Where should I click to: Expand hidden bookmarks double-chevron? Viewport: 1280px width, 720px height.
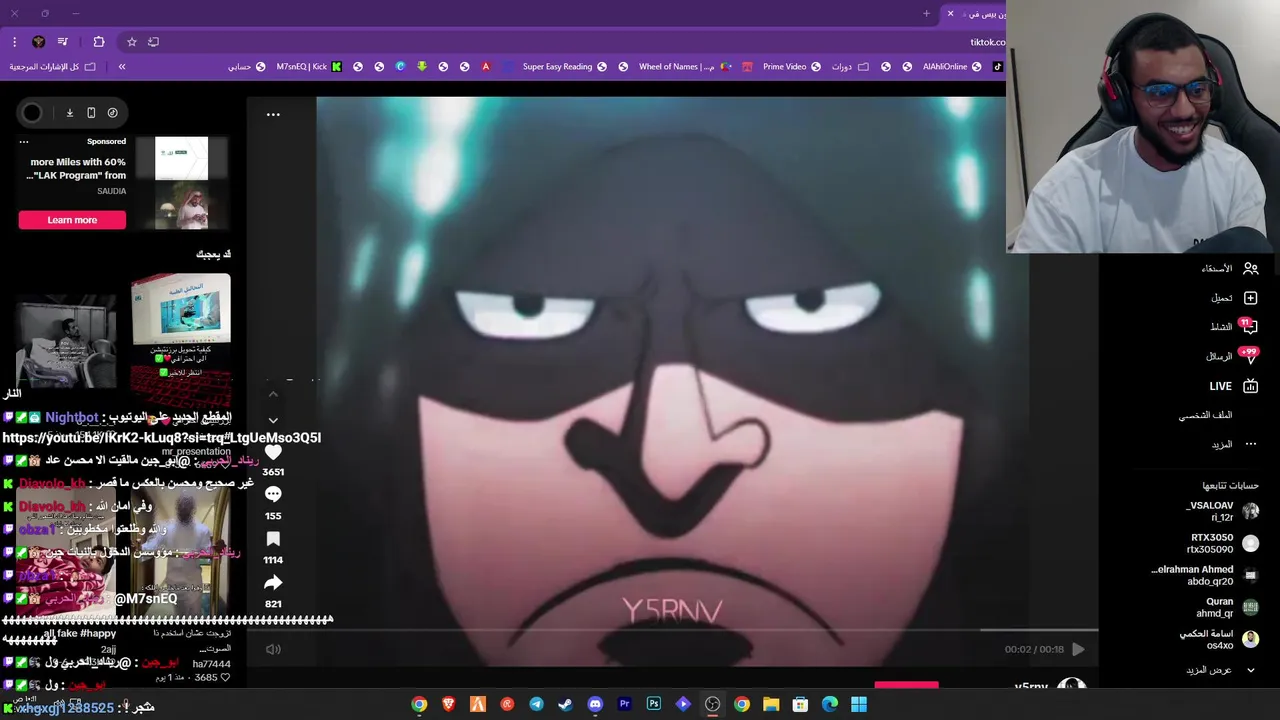122,67
